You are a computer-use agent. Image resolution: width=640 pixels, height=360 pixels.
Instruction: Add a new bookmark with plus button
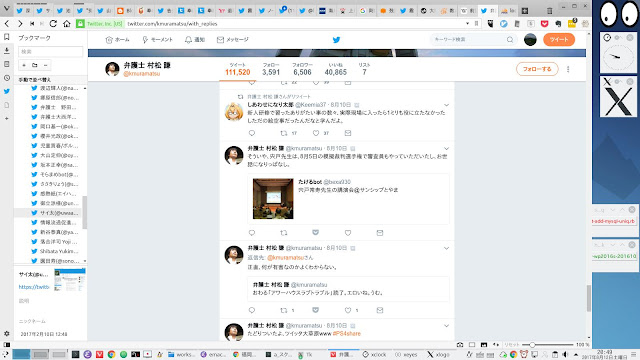point(24,65)
